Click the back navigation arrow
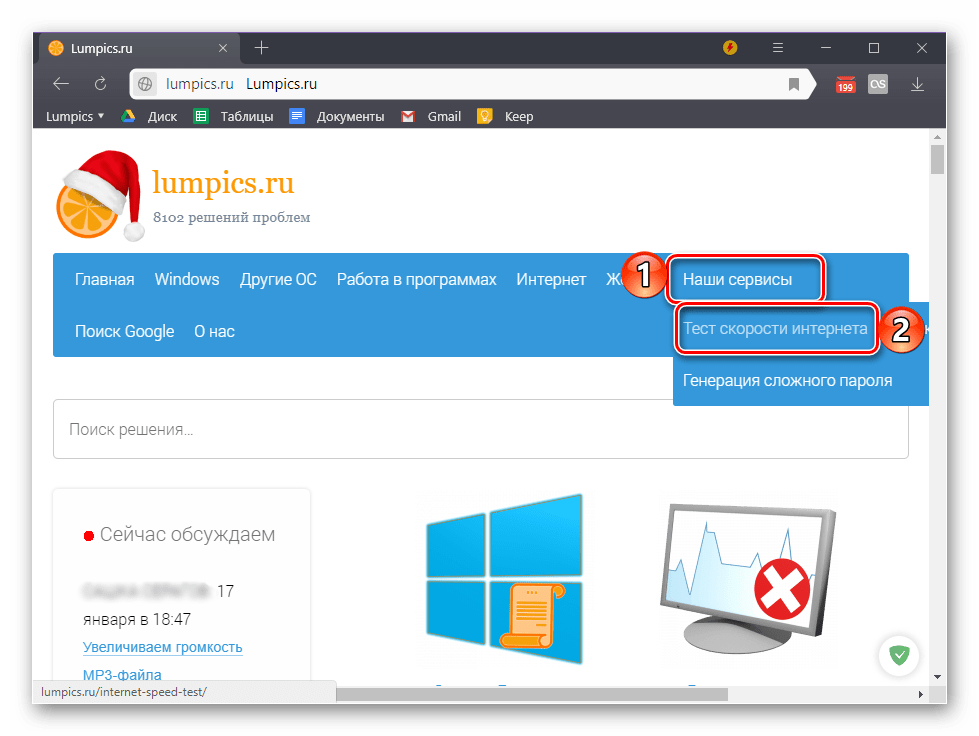The height and width of the screenshot is (736, 979). [x=61, y=84]
